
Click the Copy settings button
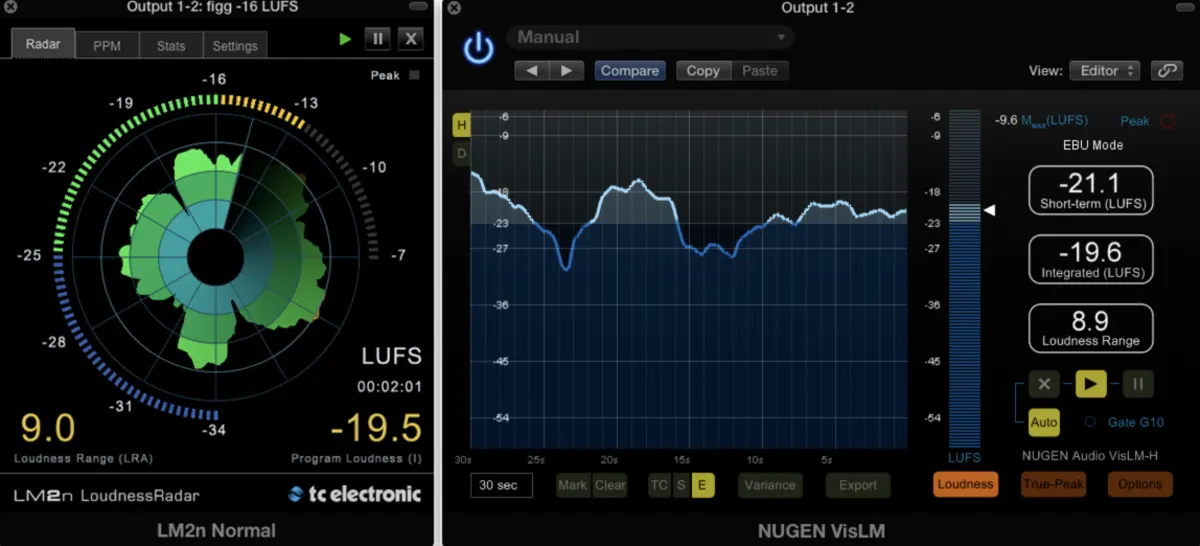coord(703,71)
